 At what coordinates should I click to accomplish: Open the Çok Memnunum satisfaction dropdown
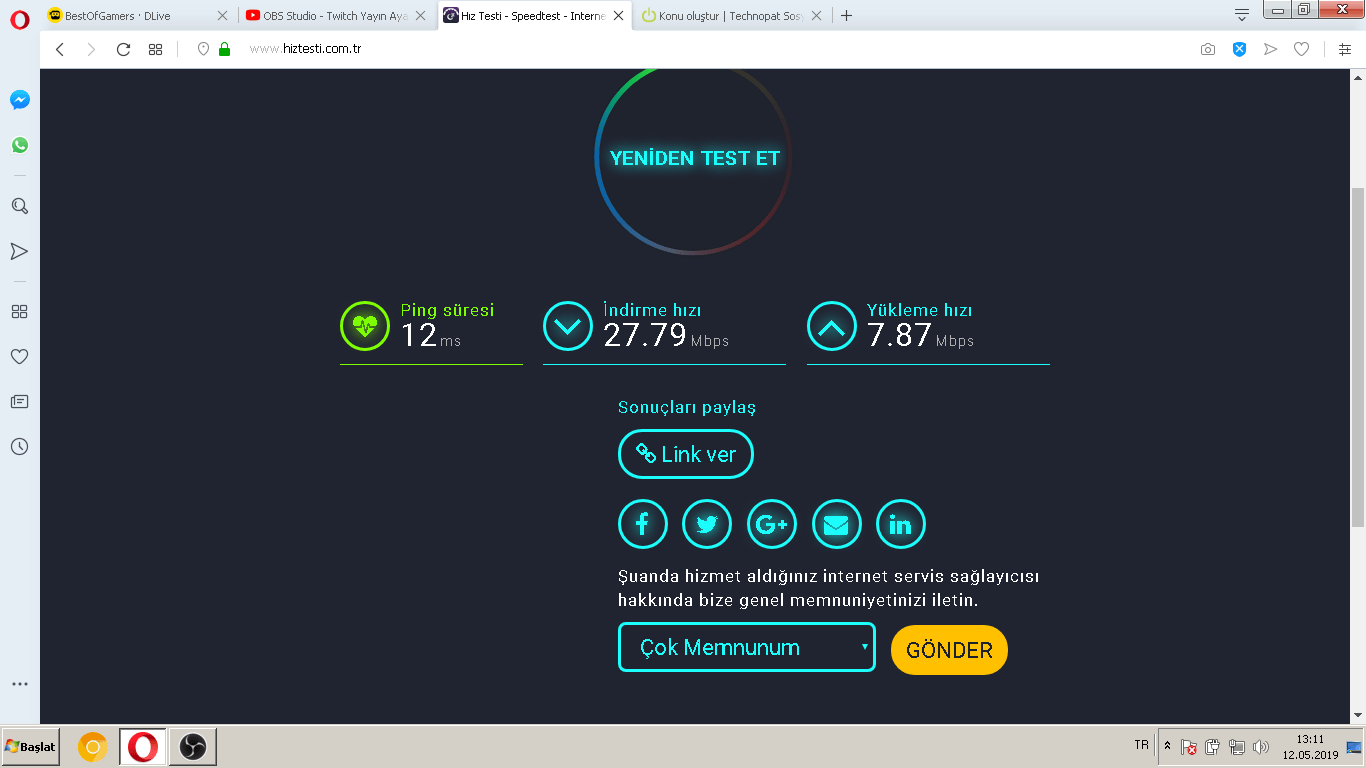[747, 647]
